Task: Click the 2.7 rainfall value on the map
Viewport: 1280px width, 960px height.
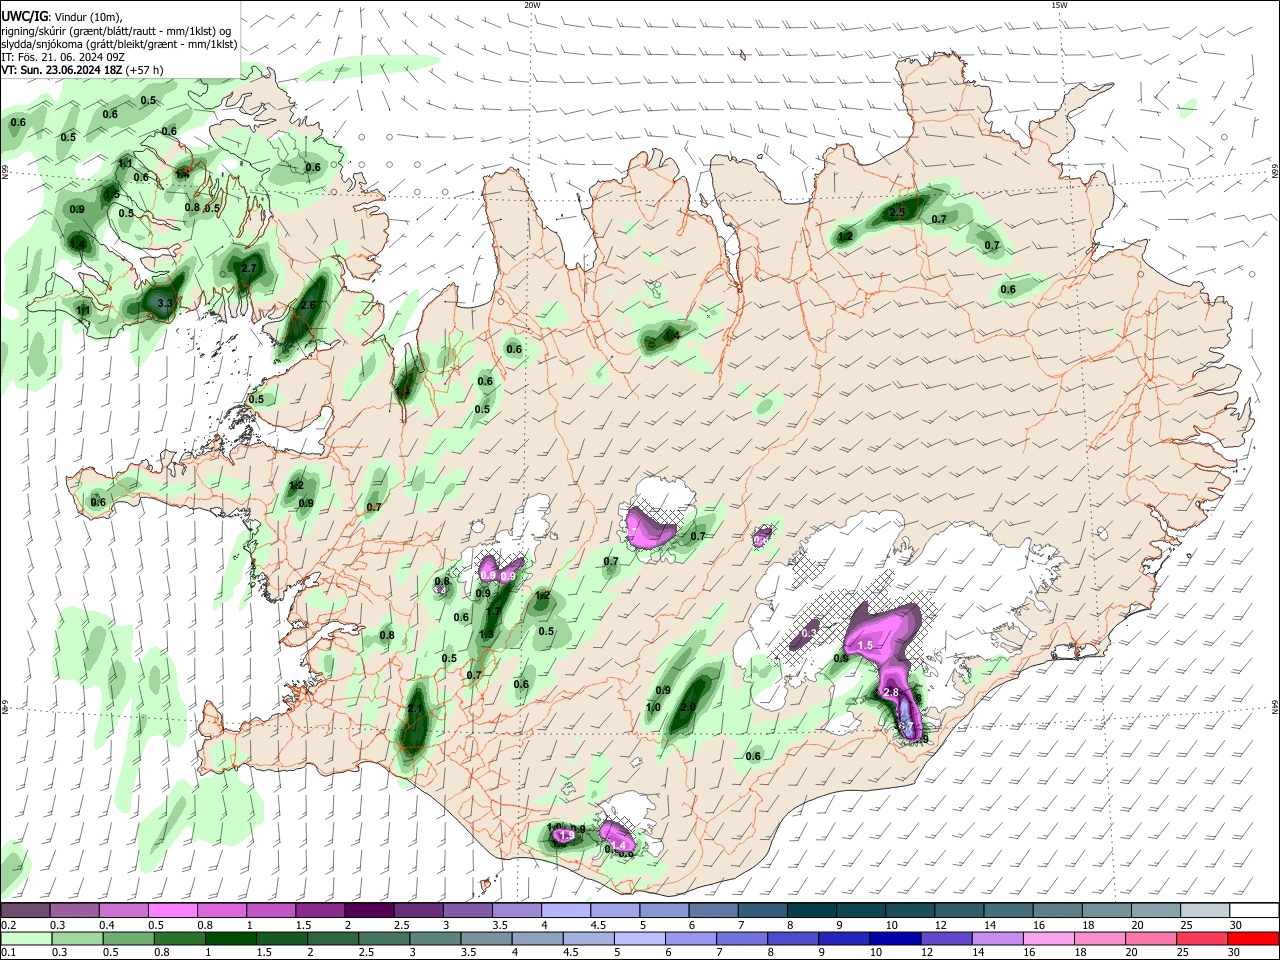Action: pyautogui.click(x=249, y=268)
